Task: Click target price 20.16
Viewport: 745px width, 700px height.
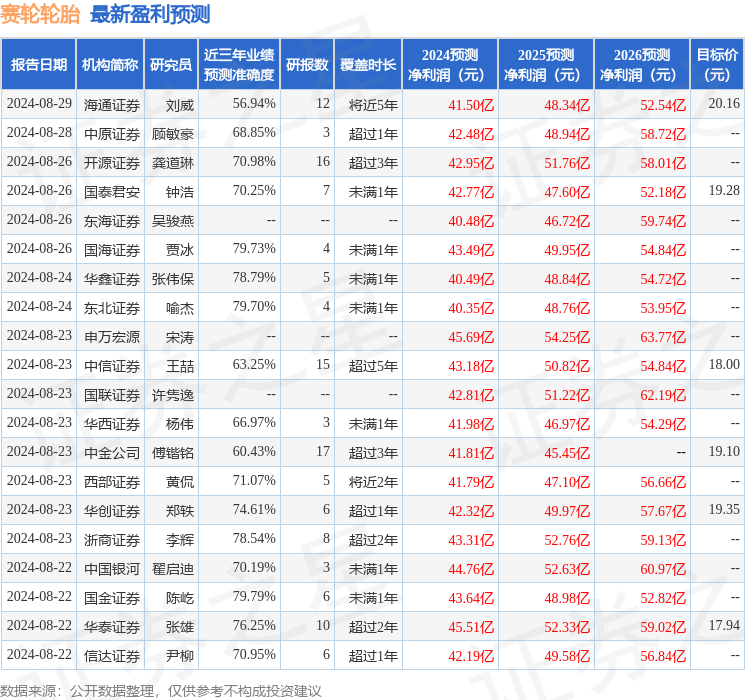Action: pos(724,104)
